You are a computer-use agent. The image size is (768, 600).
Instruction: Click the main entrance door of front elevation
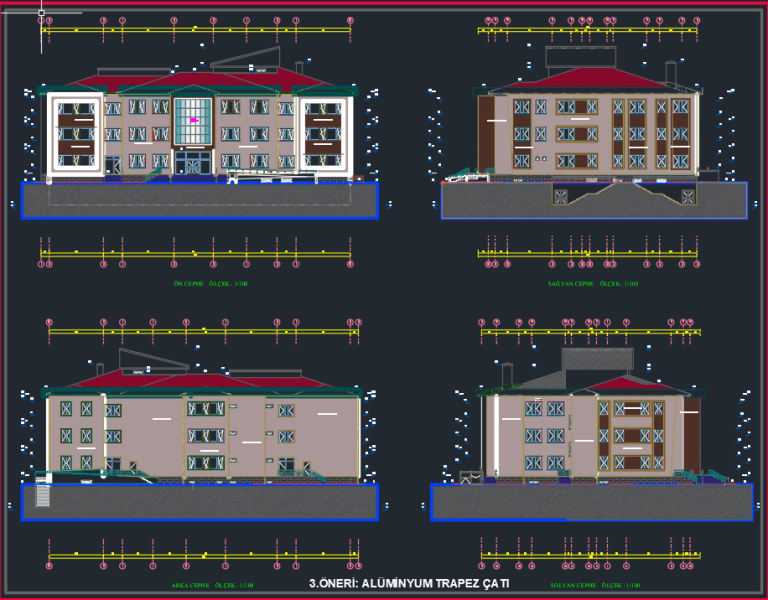click(187, 162)
